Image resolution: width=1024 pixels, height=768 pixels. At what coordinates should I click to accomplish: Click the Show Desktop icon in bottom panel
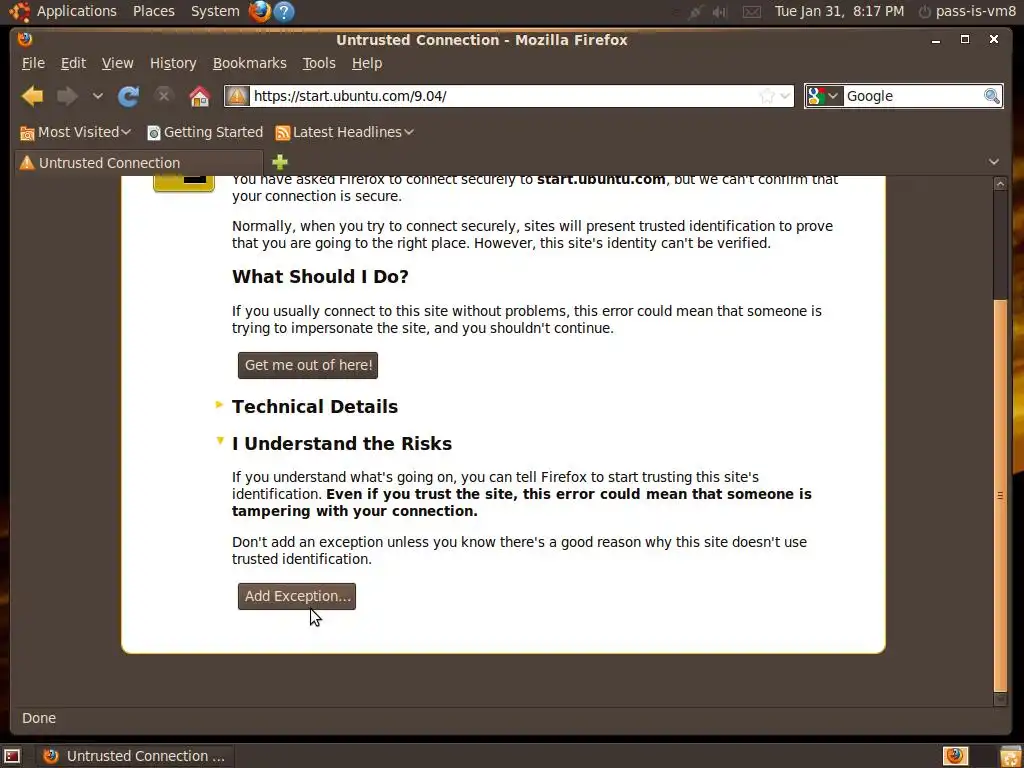click(12, 756)
